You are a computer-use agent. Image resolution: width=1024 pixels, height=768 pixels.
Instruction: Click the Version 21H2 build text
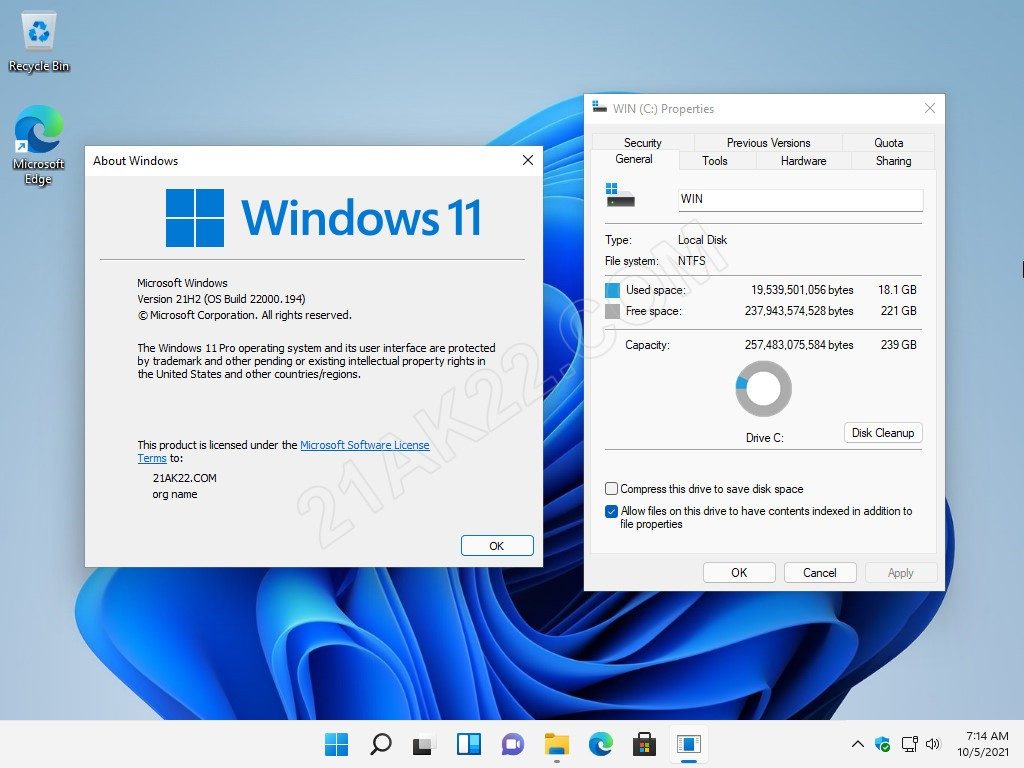click(x=221, y=299)
